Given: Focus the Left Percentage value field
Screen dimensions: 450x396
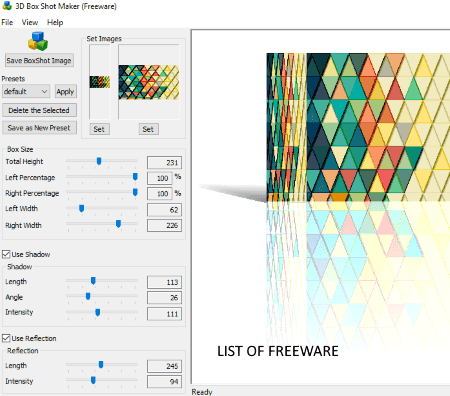Looking at the screenshot, I should click(x=160, y=178).
